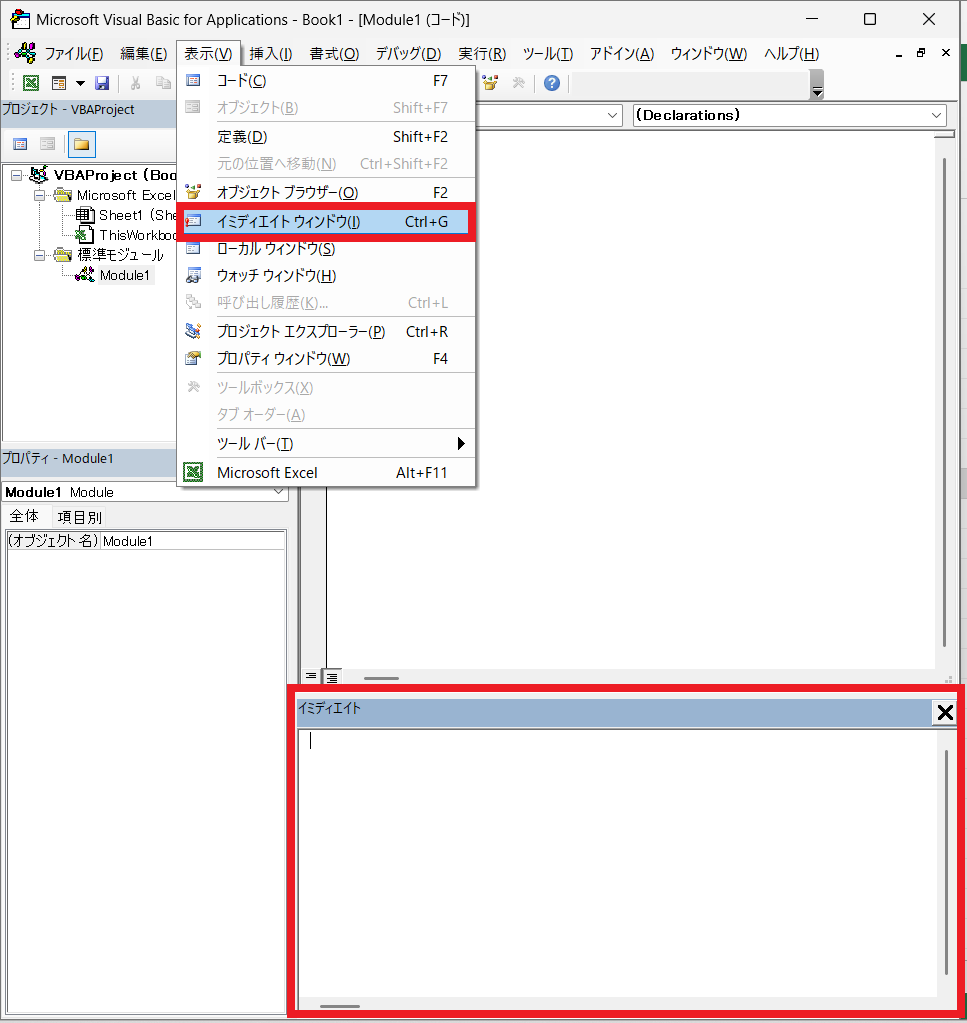
Task: Save the workbook with the floppy disk icon
Action: [x=102, y=83]
